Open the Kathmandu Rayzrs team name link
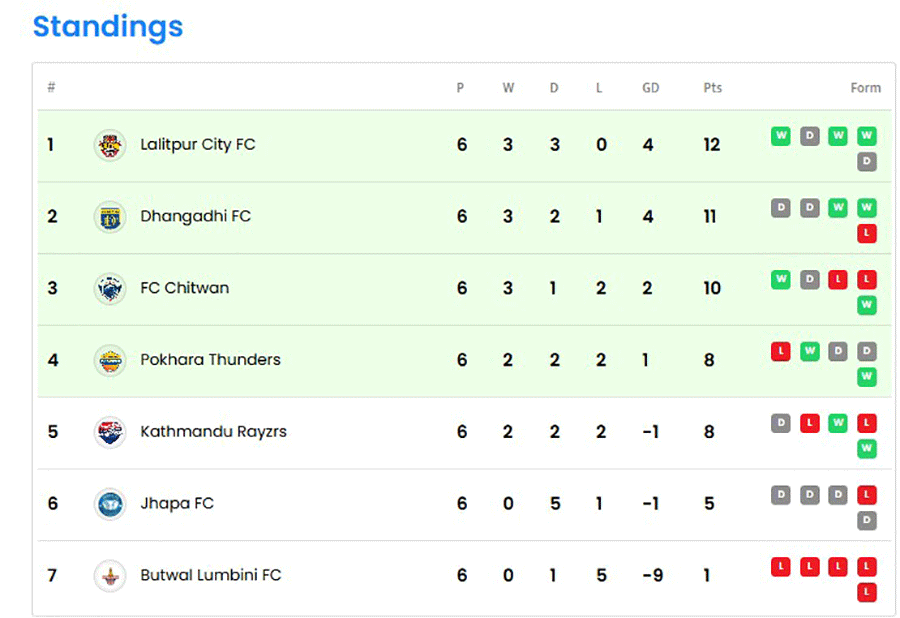 tap(214, 432)
